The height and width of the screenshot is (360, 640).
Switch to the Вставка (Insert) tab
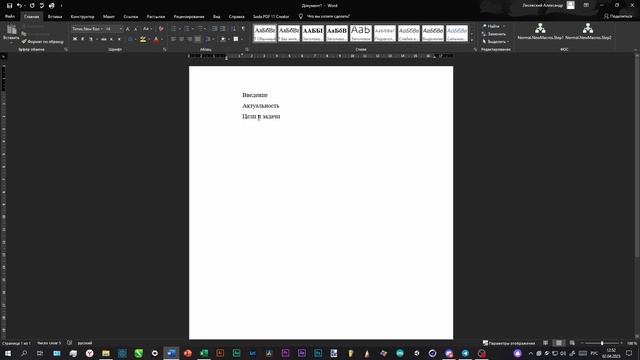click(x=55, y=17)
